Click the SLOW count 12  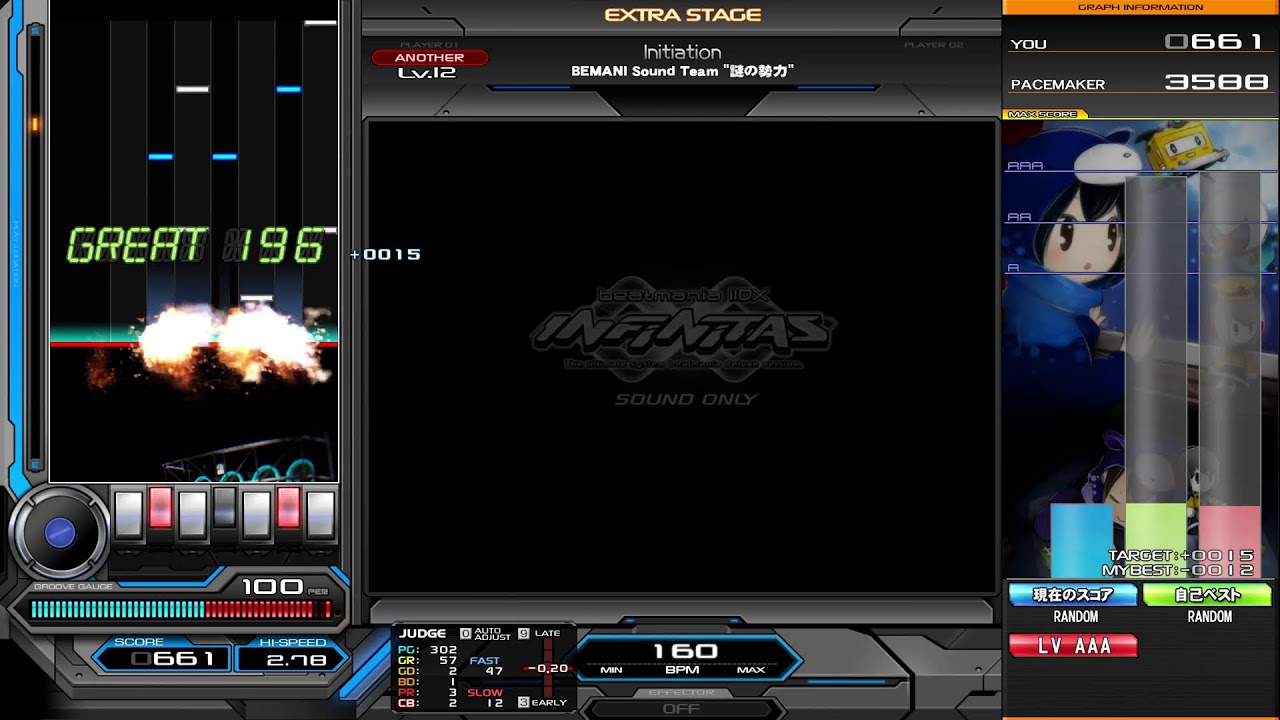pyautogui.click(x=494, y=703)
